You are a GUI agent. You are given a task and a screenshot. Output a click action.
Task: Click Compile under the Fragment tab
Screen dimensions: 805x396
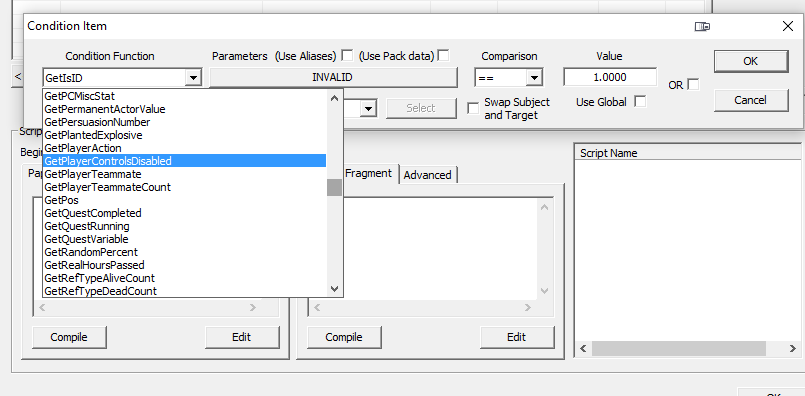click(x=344, y=337)
